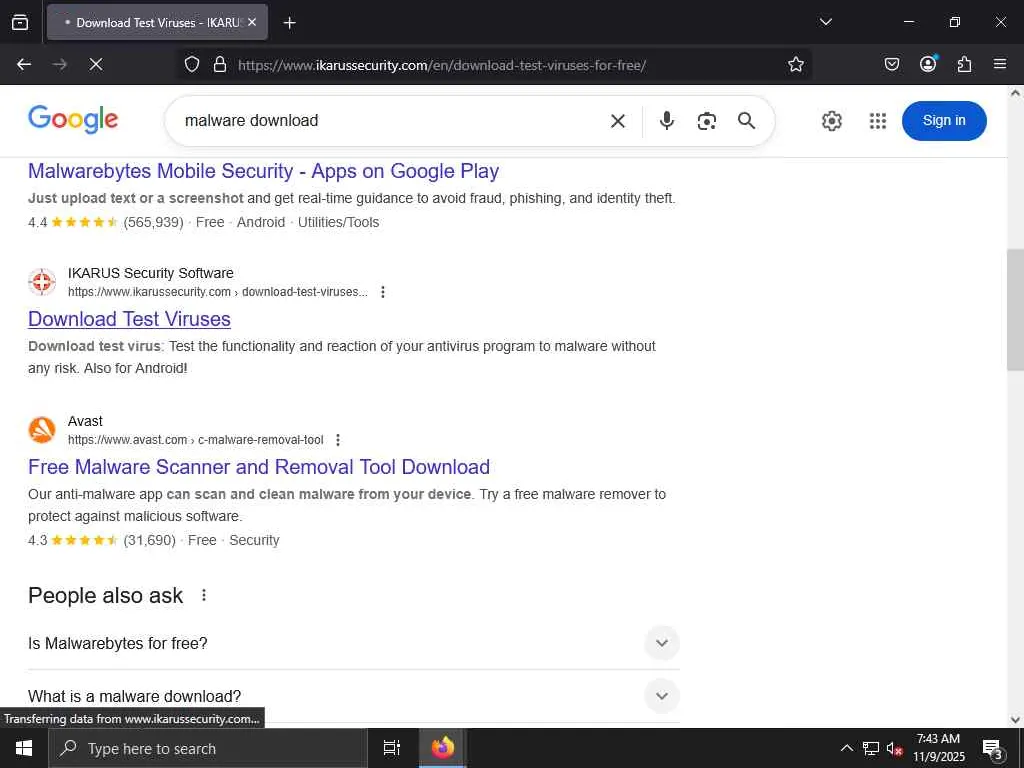Stop loading the page
This screenshot has width=1024, height=768.
tap(96, 64)
